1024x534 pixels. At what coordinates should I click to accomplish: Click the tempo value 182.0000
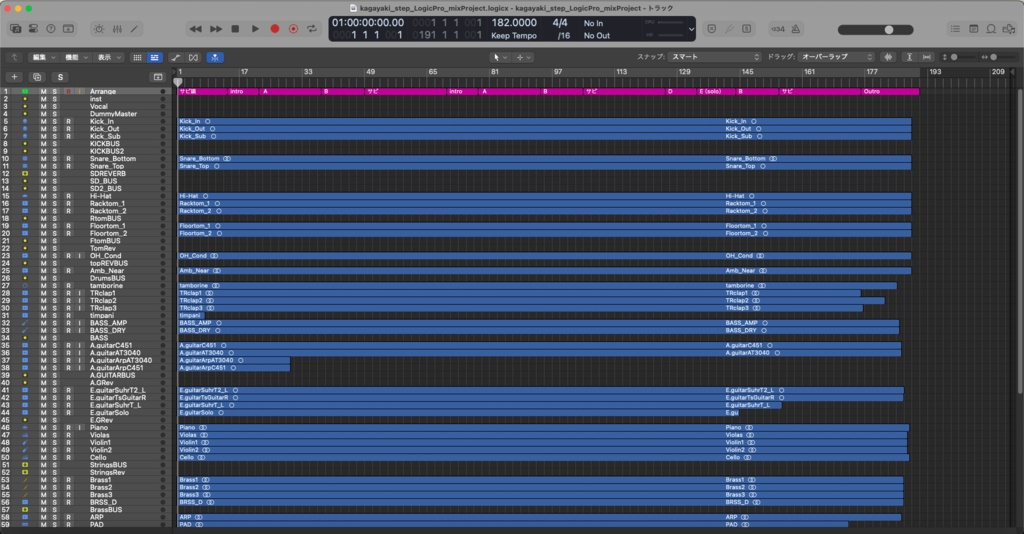click(x=514, y=23)
